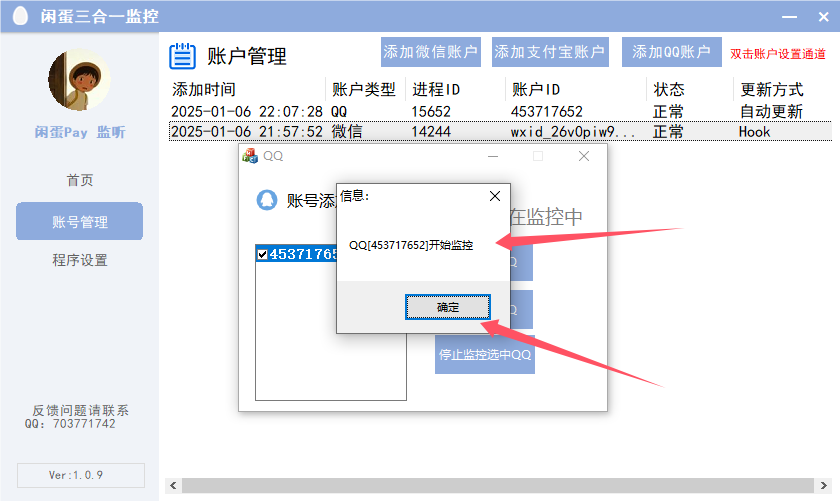Image resolution: width=840 pixels, height=501 pixels.
Task: Close the 信息 message box
Action: [495, 196]
